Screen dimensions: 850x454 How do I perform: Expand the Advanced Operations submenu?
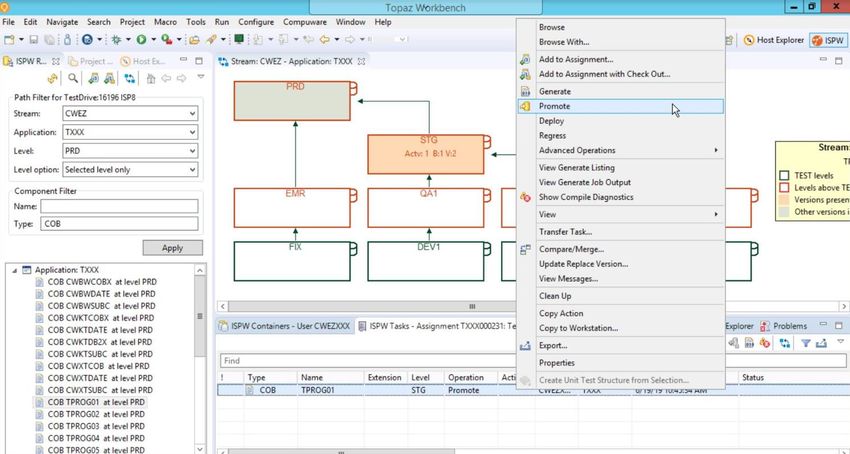click(621, 150)
